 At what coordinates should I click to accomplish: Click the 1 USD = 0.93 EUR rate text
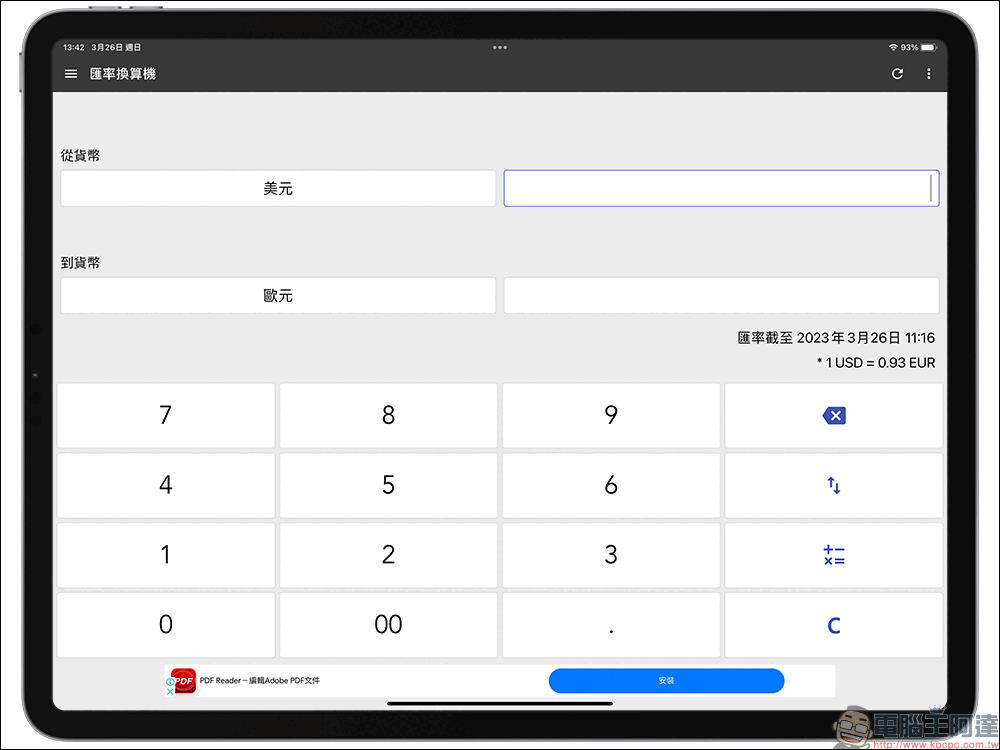(876, 363)
